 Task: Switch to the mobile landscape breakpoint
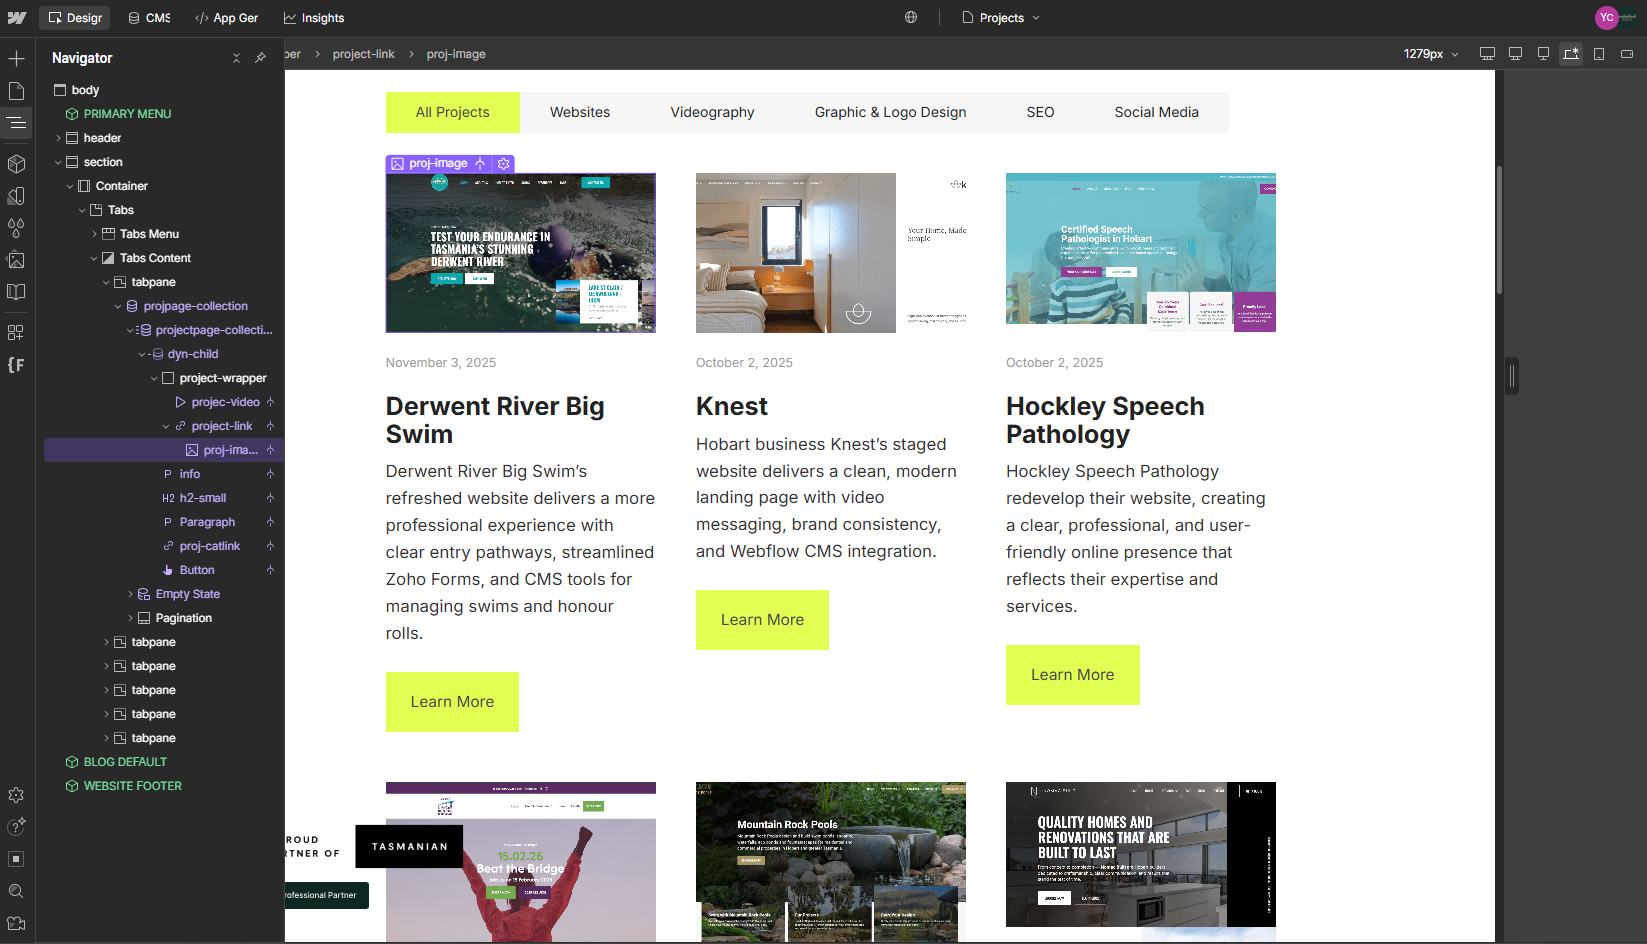coord(1627,54)
